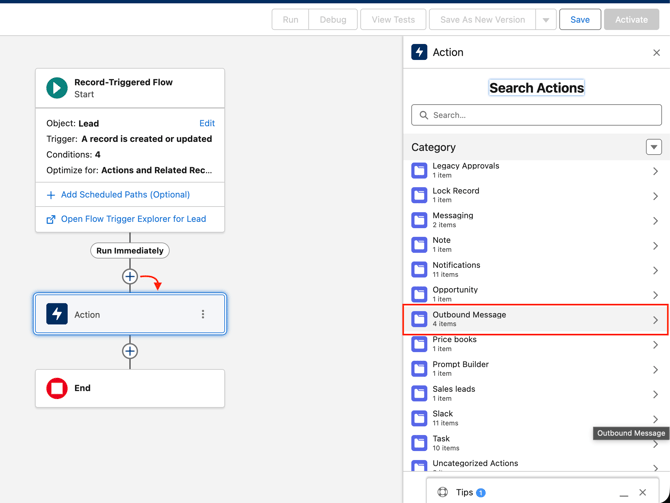Click the Sales leads folder icon
The height and width of the screenshot is (503, 670).
(x=419, y=394)
